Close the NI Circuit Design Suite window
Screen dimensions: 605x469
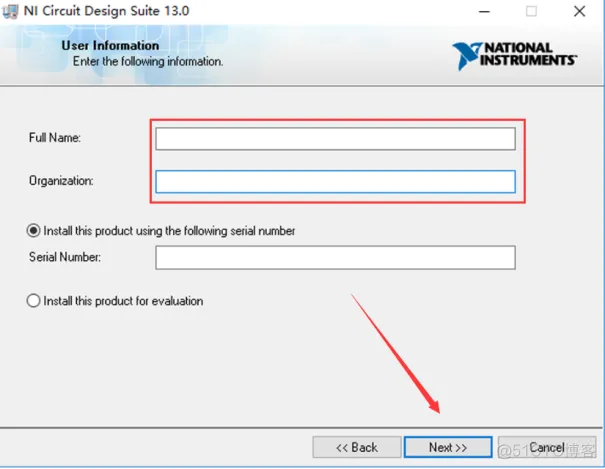point(579,12)
